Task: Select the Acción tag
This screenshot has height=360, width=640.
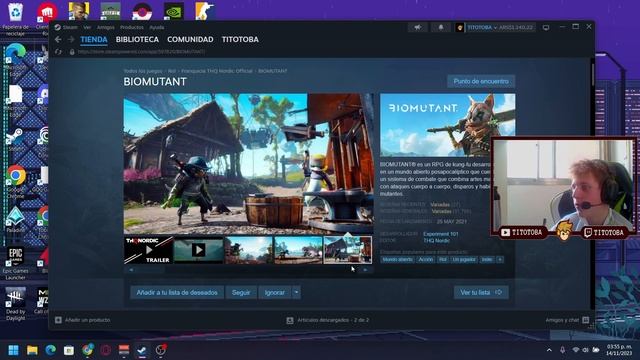Action: (425, 260)
